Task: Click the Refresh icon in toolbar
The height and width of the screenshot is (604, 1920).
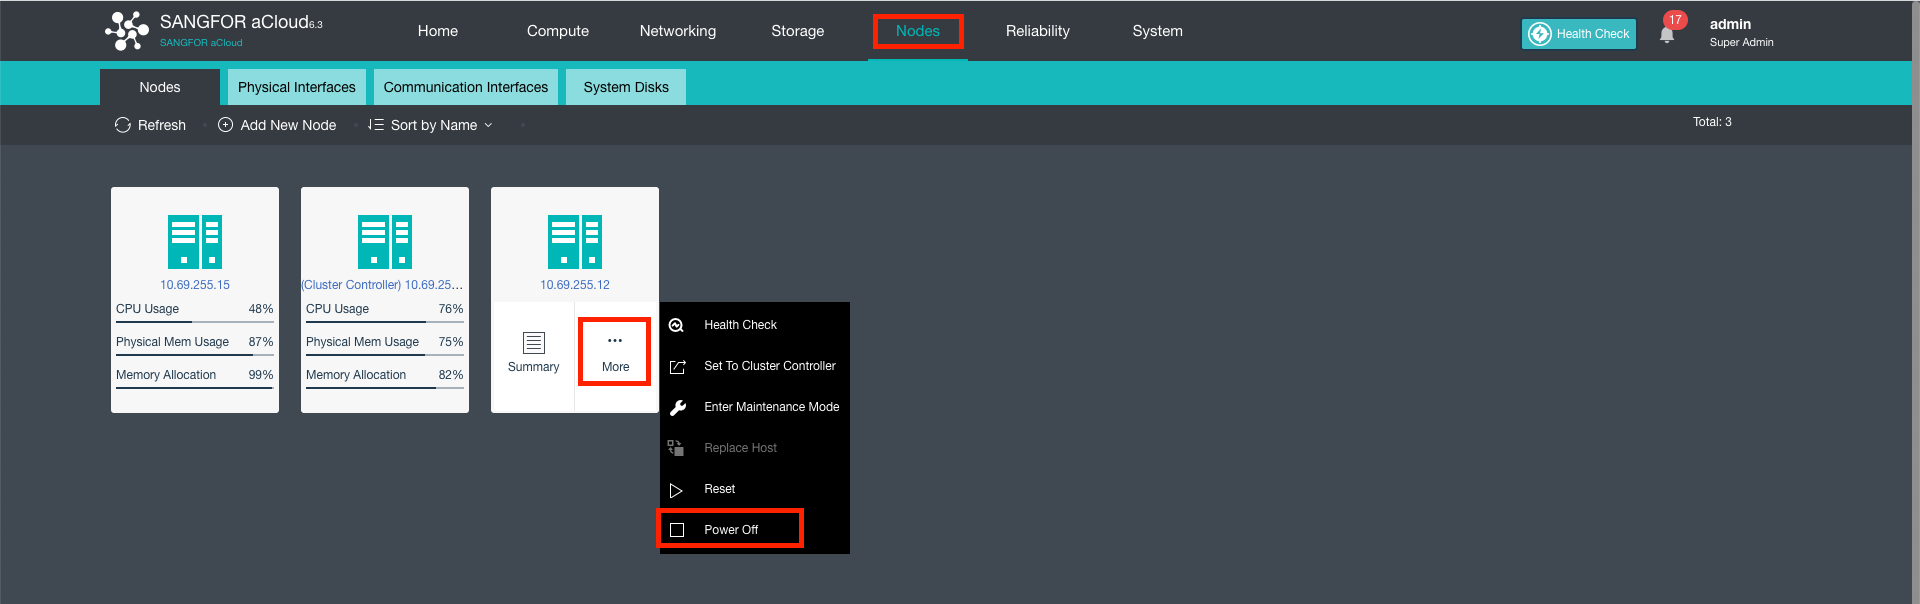Action: pos(123,125)
